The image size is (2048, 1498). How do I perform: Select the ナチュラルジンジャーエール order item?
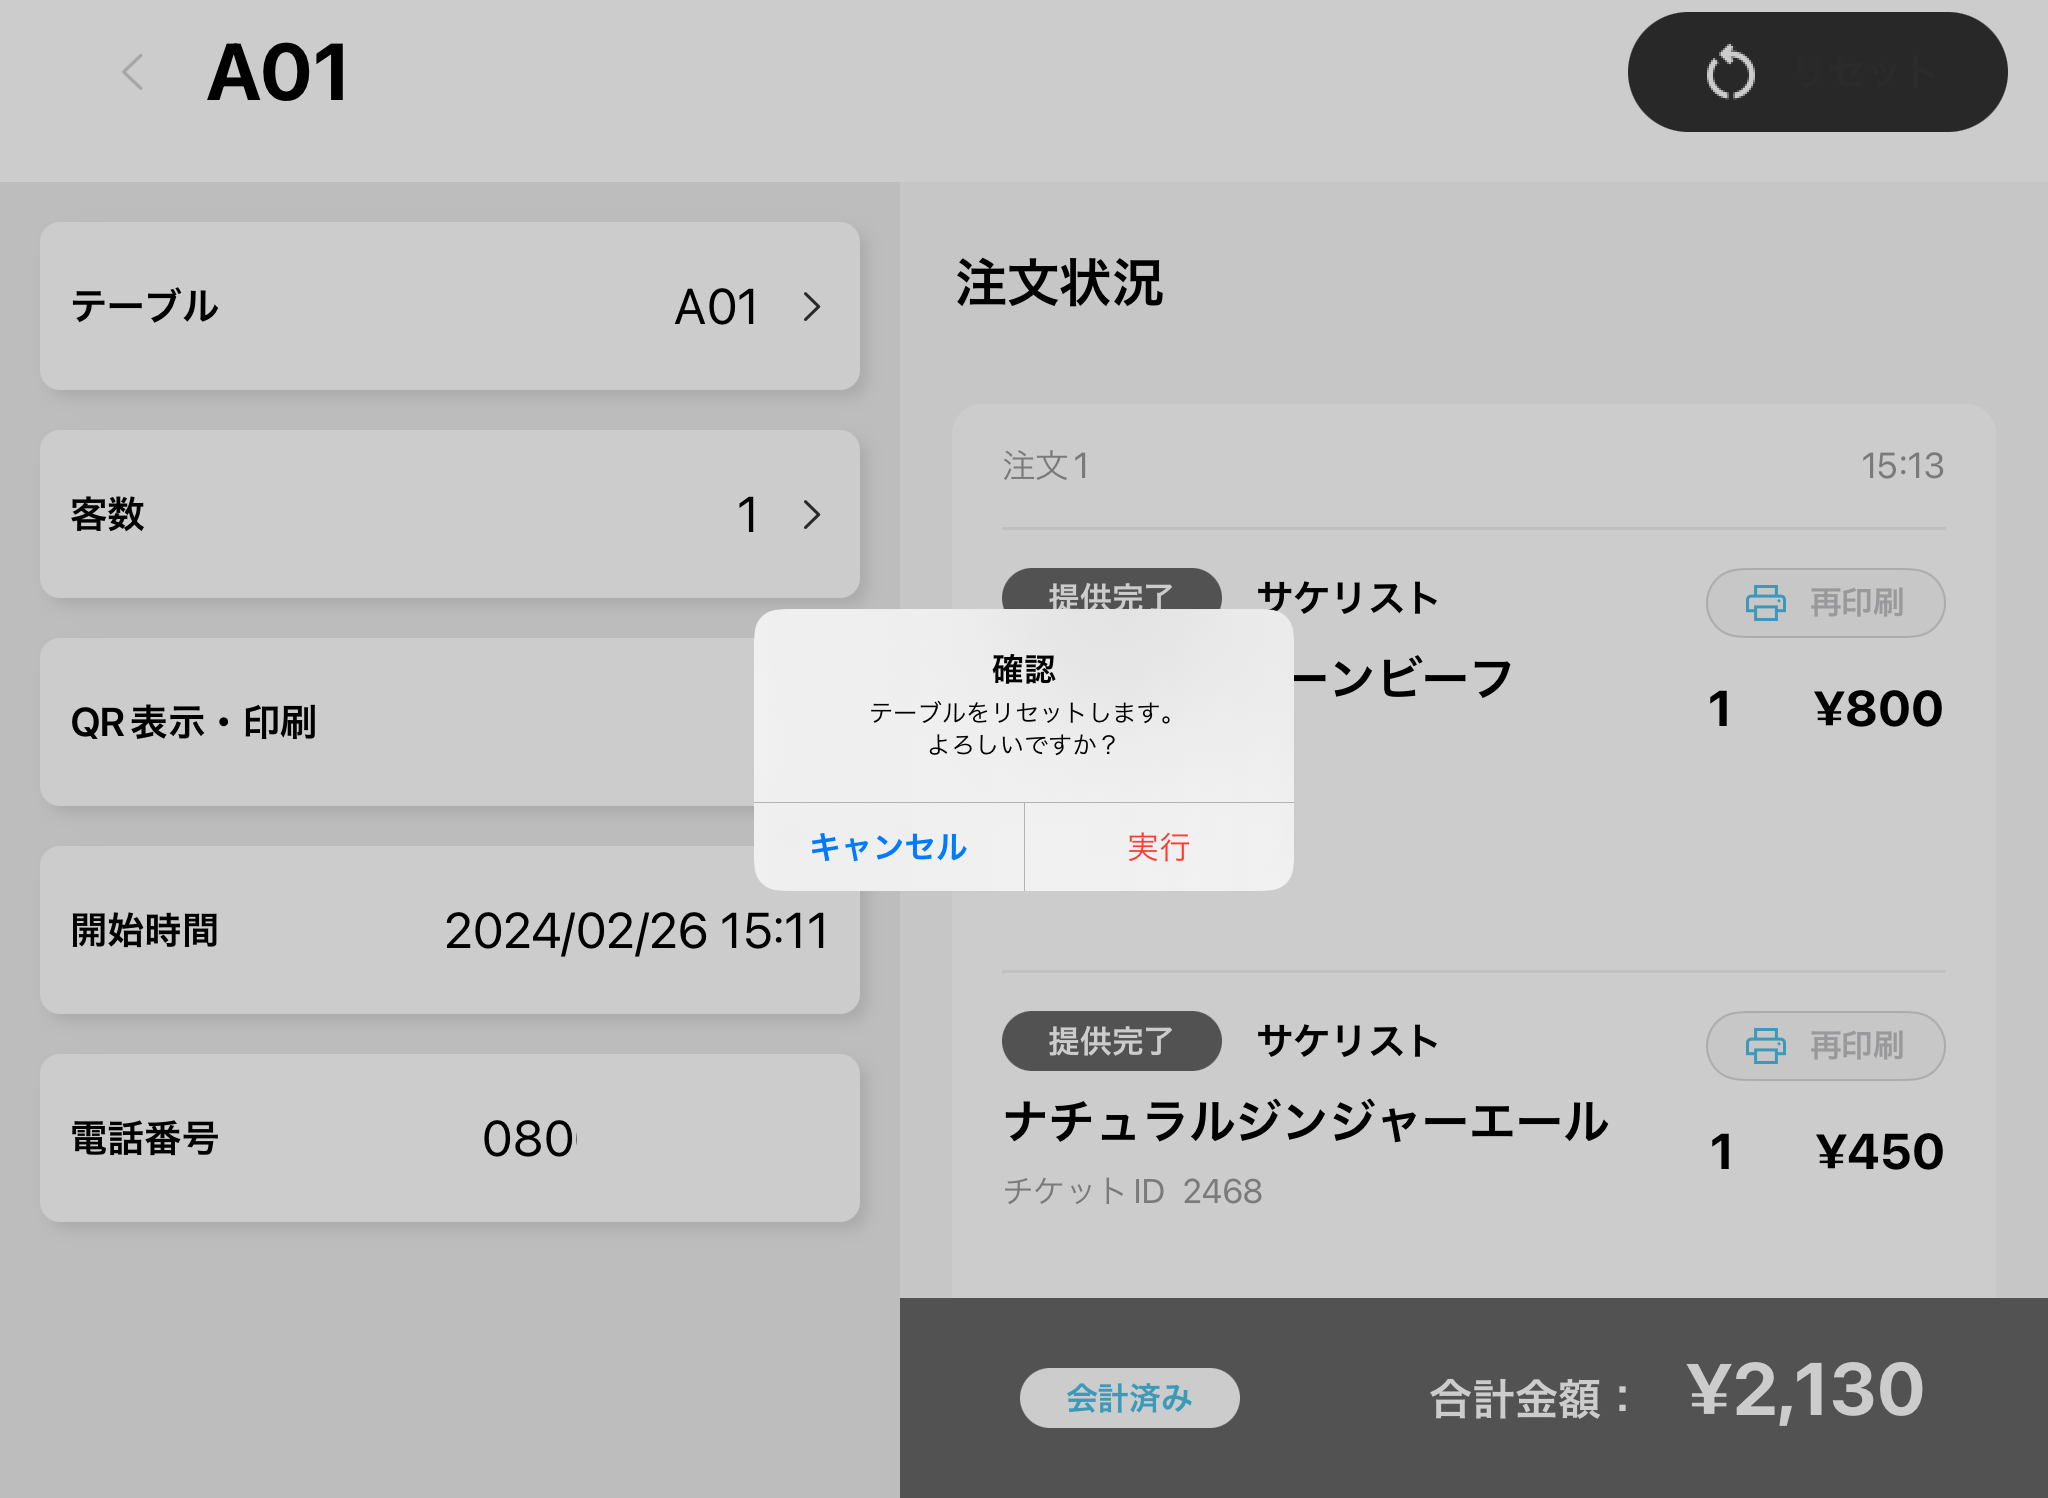click(1306, 1122)
